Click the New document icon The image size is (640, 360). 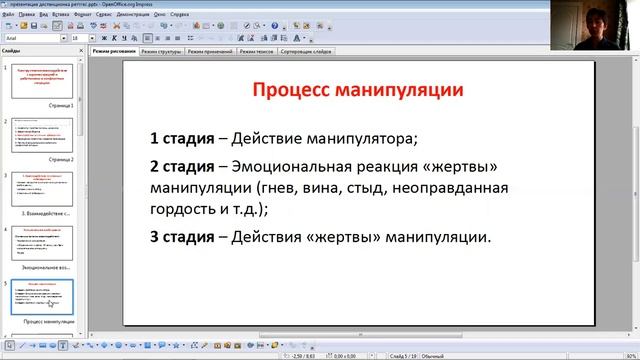click(x=9, y=26)
